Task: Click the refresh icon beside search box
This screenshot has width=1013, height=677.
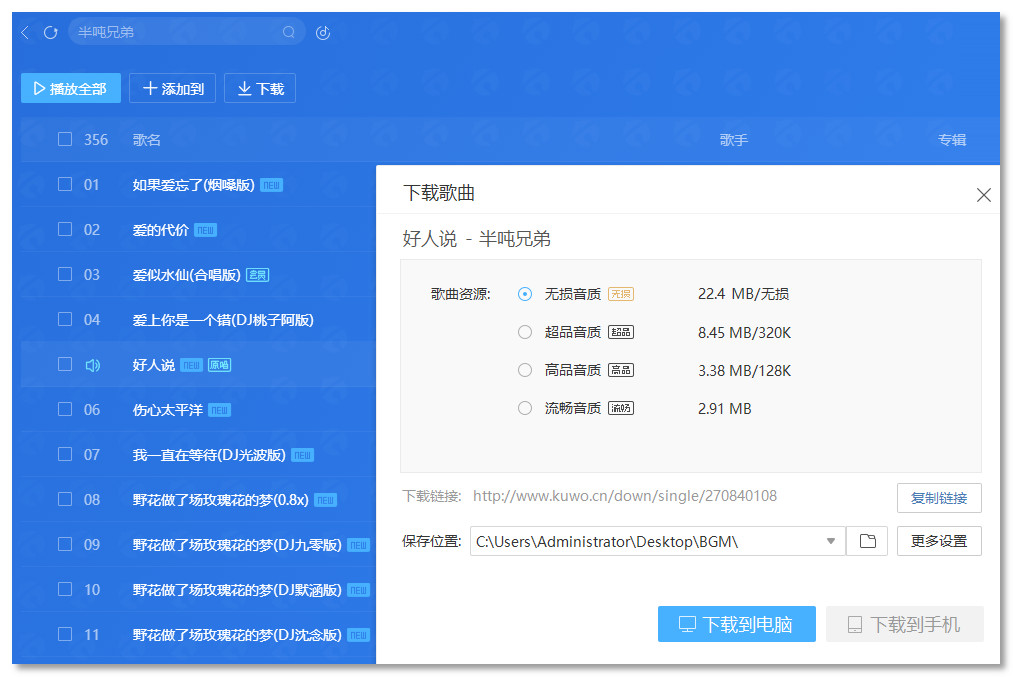Action: [x=50, y=32]
